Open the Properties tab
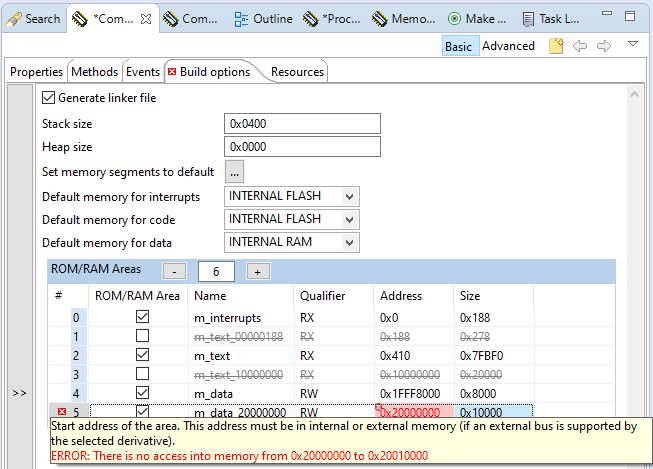The image size is (653, 469). click(x=36, y=72)
